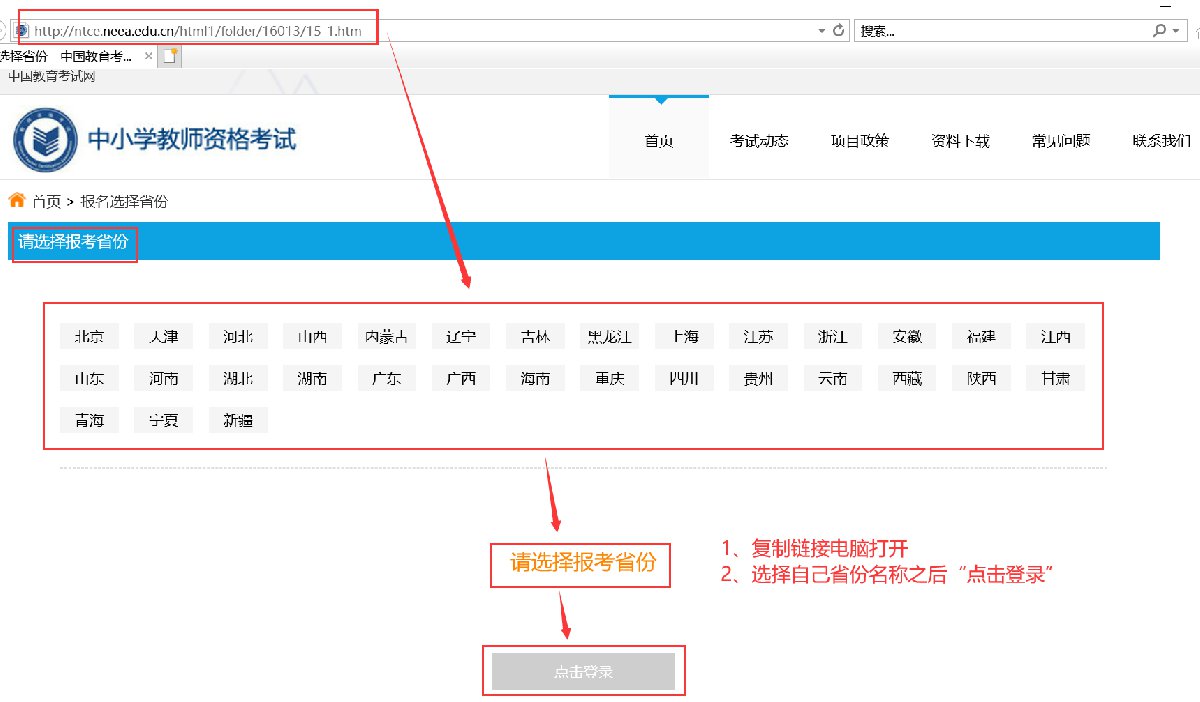Click the gray 点击登录 button
The image size is (1200, 702).
coord(584,672)
